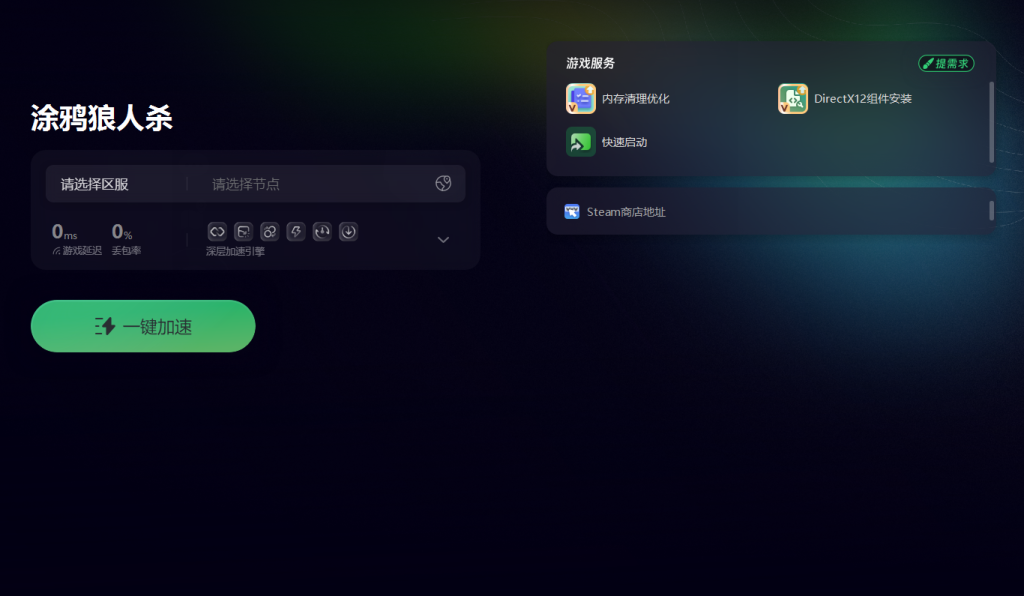Open the 内存清理优化 memory cleanup icon
1024x596 pixels.
click(581, 99)
